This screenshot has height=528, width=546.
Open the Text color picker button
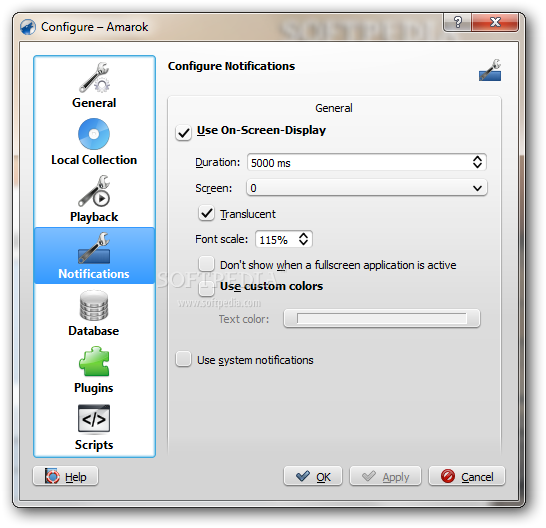tap(382, 318)
